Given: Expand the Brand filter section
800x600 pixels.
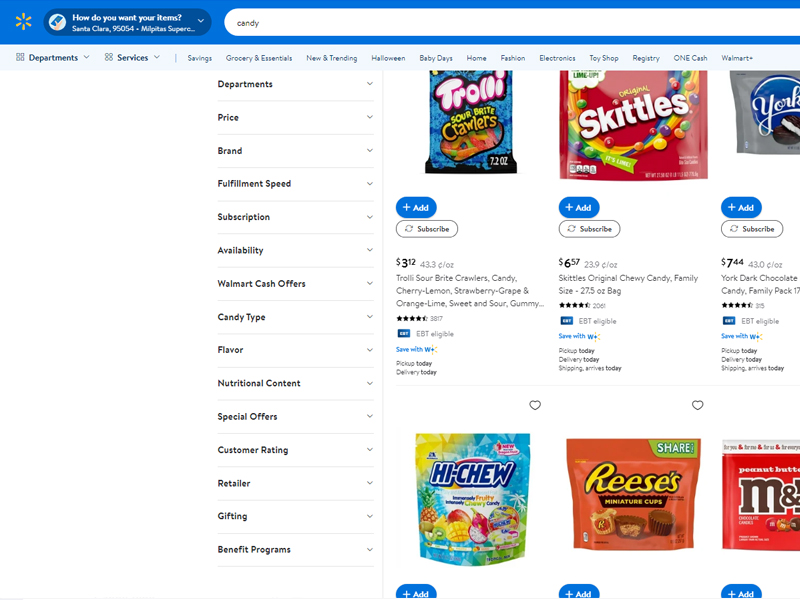Looking at the screenshot, I should pyautogui.click(x=295, y=151).
